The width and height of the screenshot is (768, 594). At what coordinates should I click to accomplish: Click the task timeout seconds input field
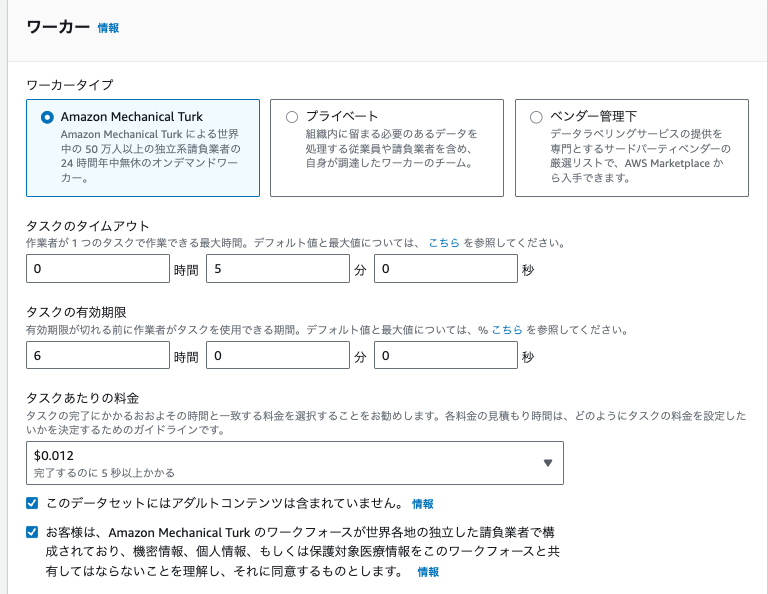tap(446, 268)
